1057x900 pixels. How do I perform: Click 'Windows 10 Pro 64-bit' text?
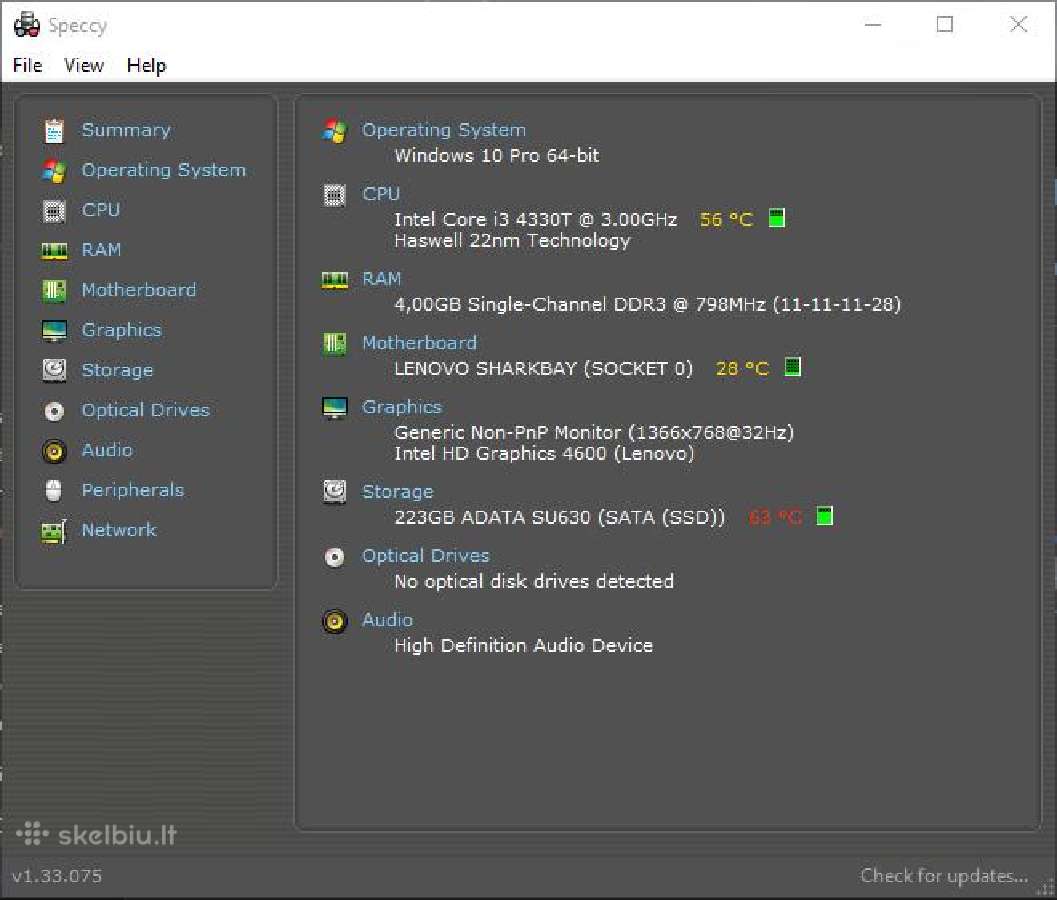(x=497, y=156)
